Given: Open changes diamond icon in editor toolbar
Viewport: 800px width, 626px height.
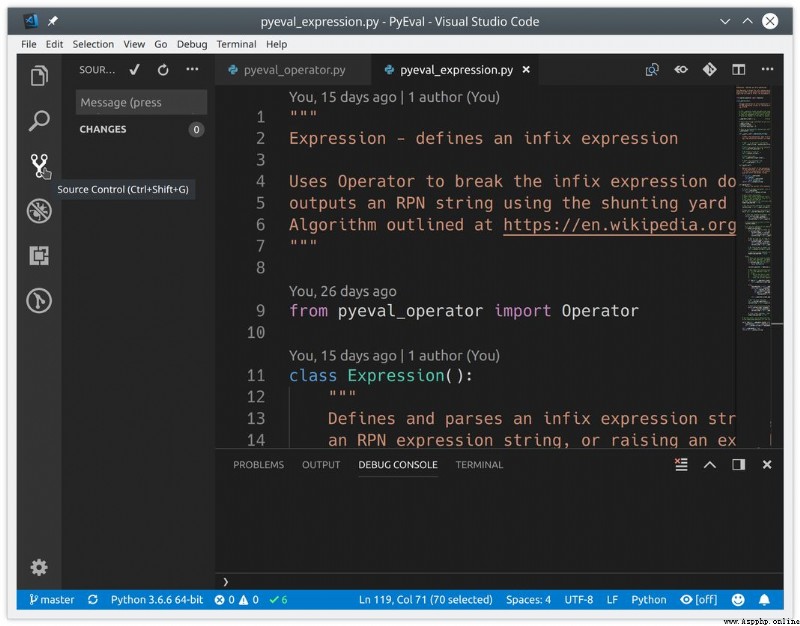Looking at the screenshot, I should click(x=710, y=69).
